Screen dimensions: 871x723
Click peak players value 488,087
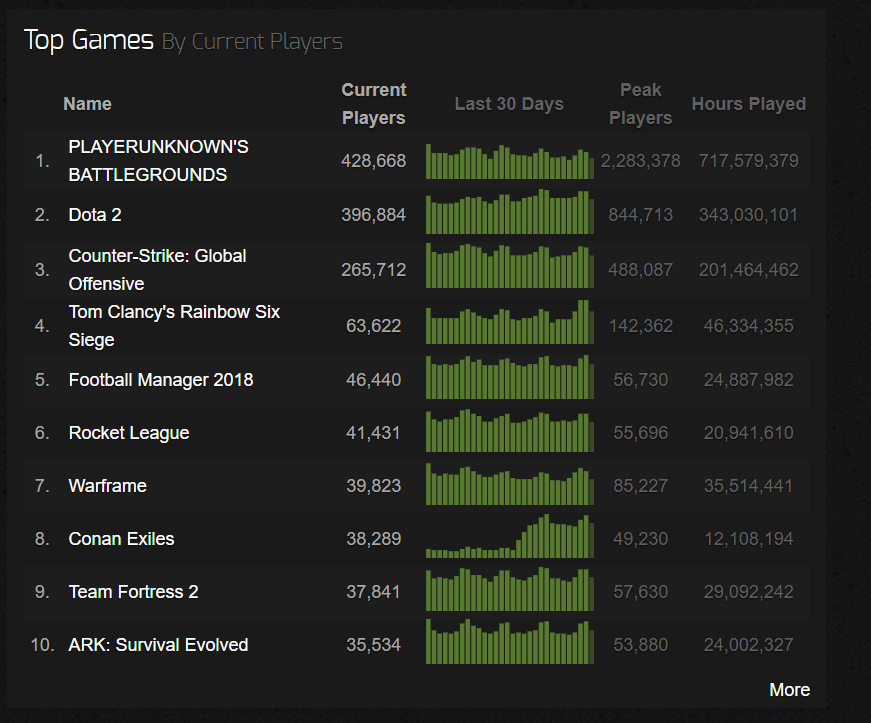640,270
